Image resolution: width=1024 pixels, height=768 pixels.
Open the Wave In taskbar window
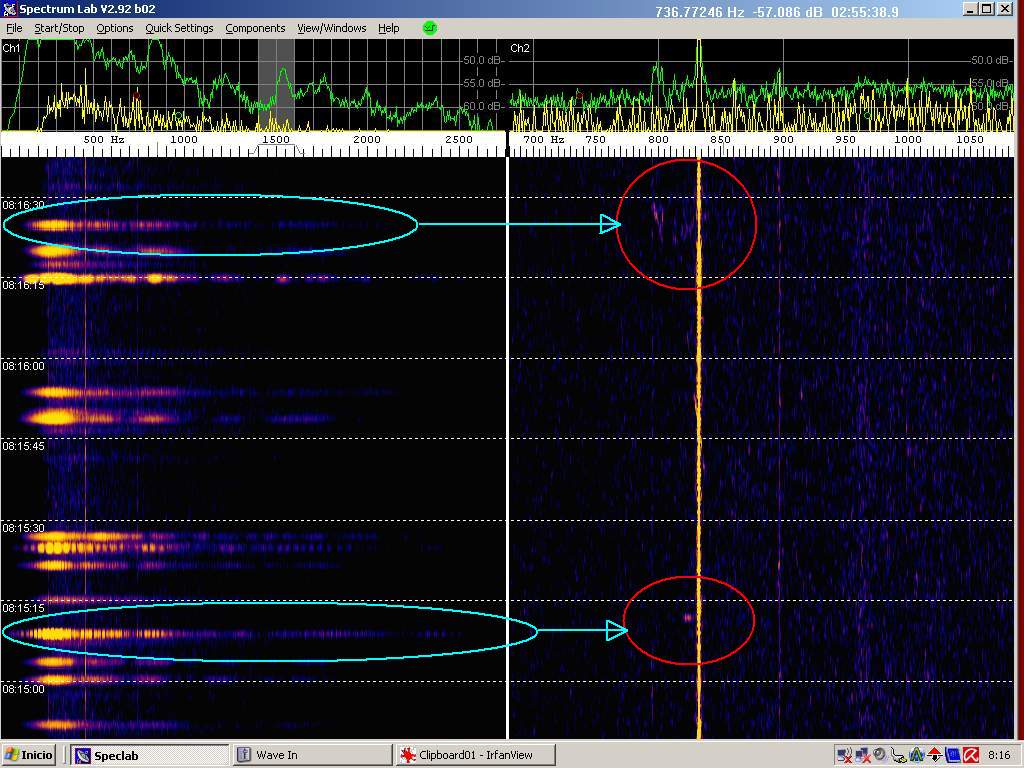coord(310,755)
